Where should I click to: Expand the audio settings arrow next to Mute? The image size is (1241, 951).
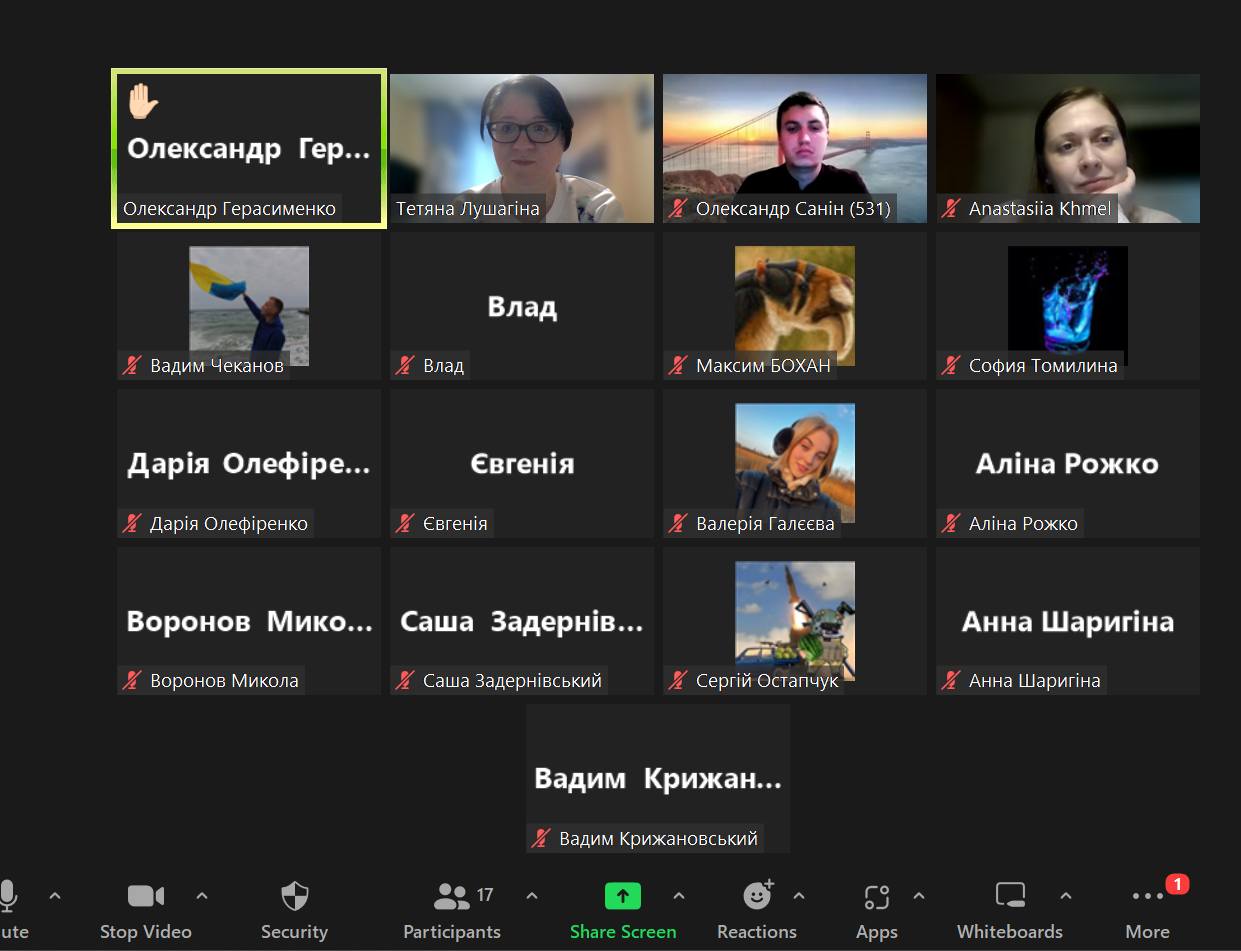tap(55, 896)
